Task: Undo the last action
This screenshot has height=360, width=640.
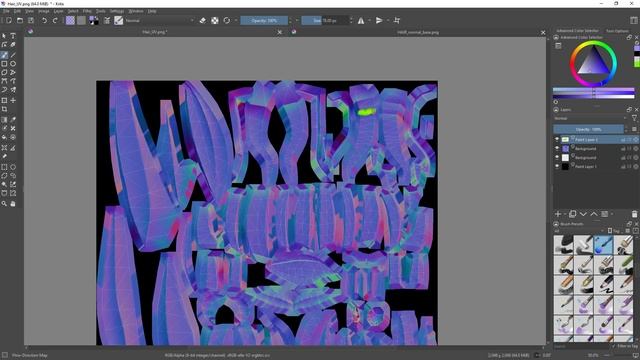Action: pyautogui.click(x=44, y=20)
